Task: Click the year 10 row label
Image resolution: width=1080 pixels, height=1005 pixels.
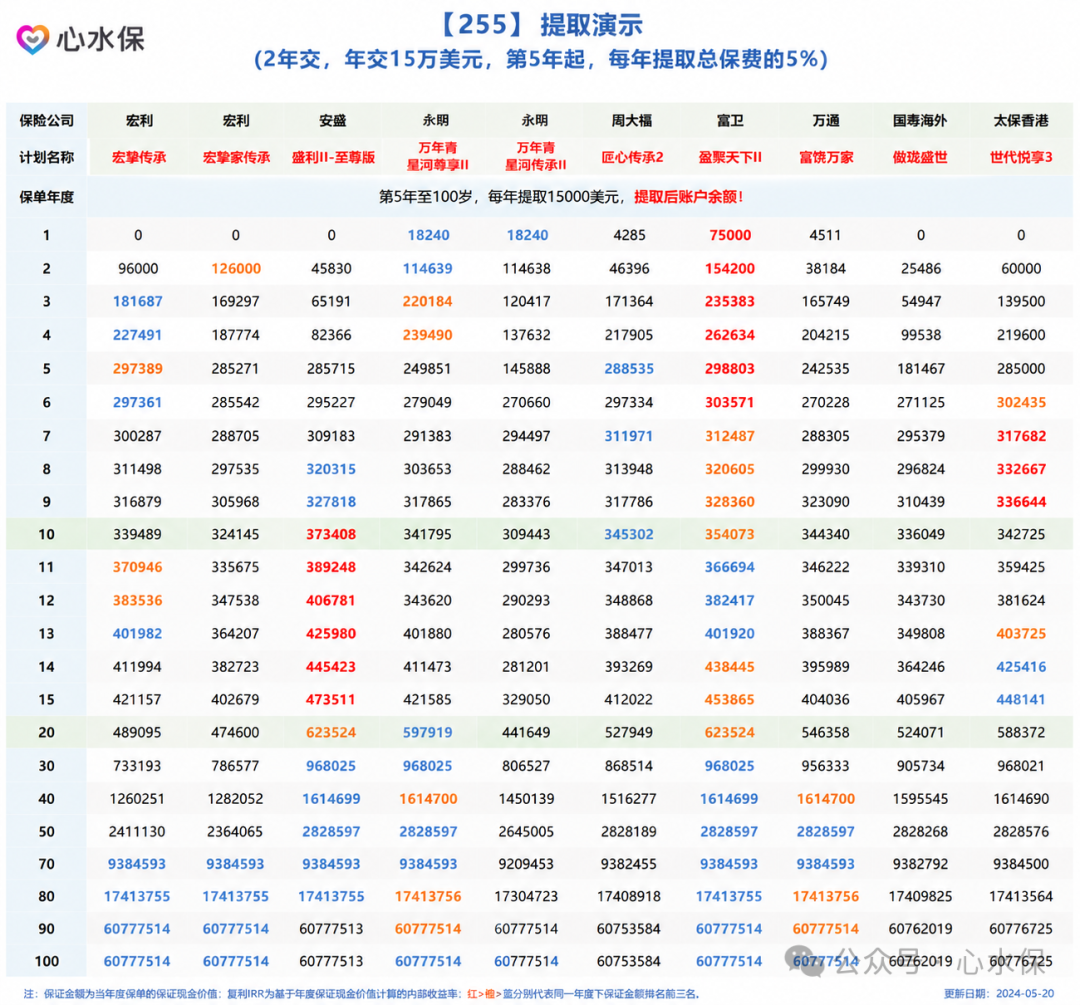Action: click(x=46, y=535)
